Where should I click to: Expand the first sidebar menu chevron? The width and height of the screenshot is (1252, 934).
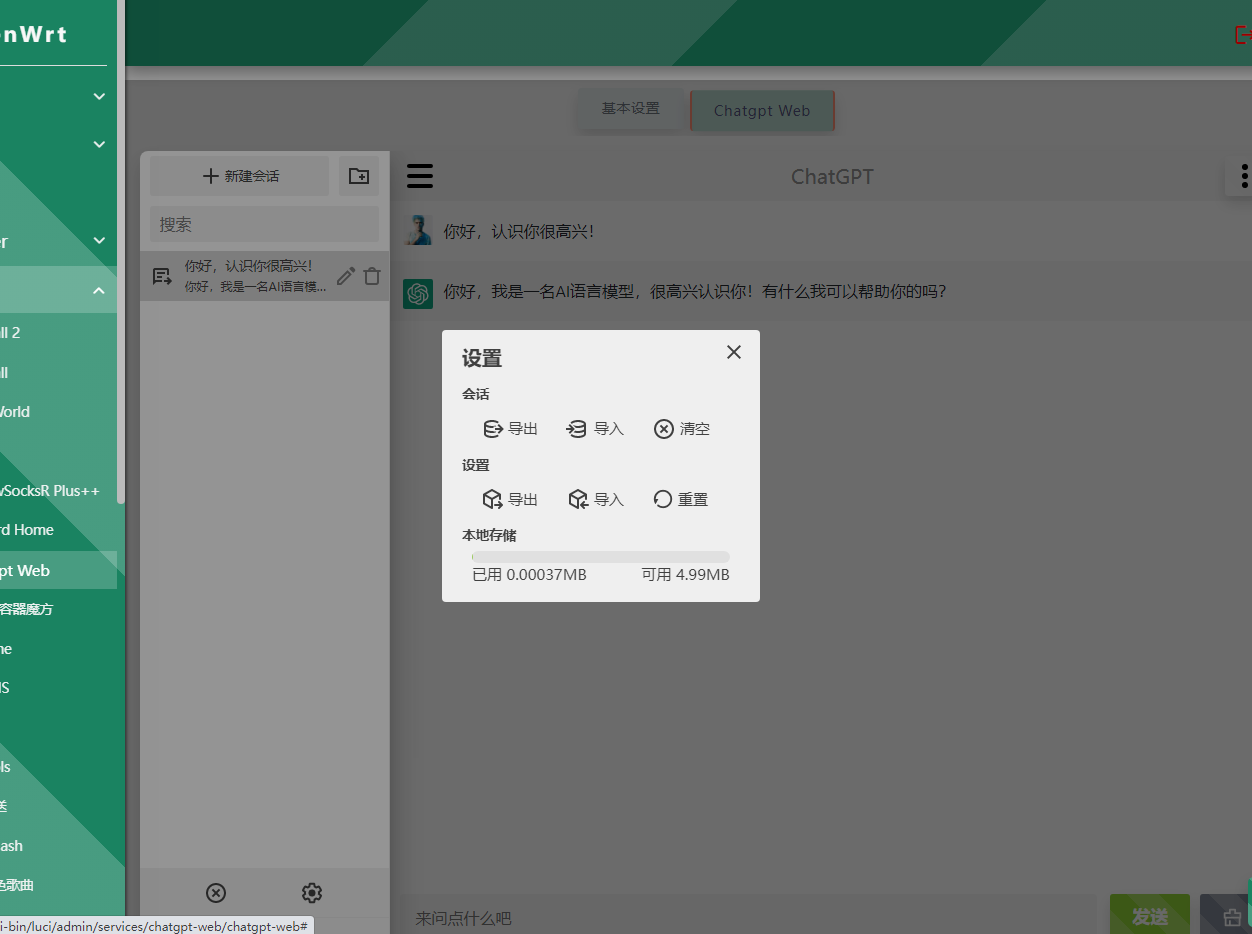coord(99,97)
